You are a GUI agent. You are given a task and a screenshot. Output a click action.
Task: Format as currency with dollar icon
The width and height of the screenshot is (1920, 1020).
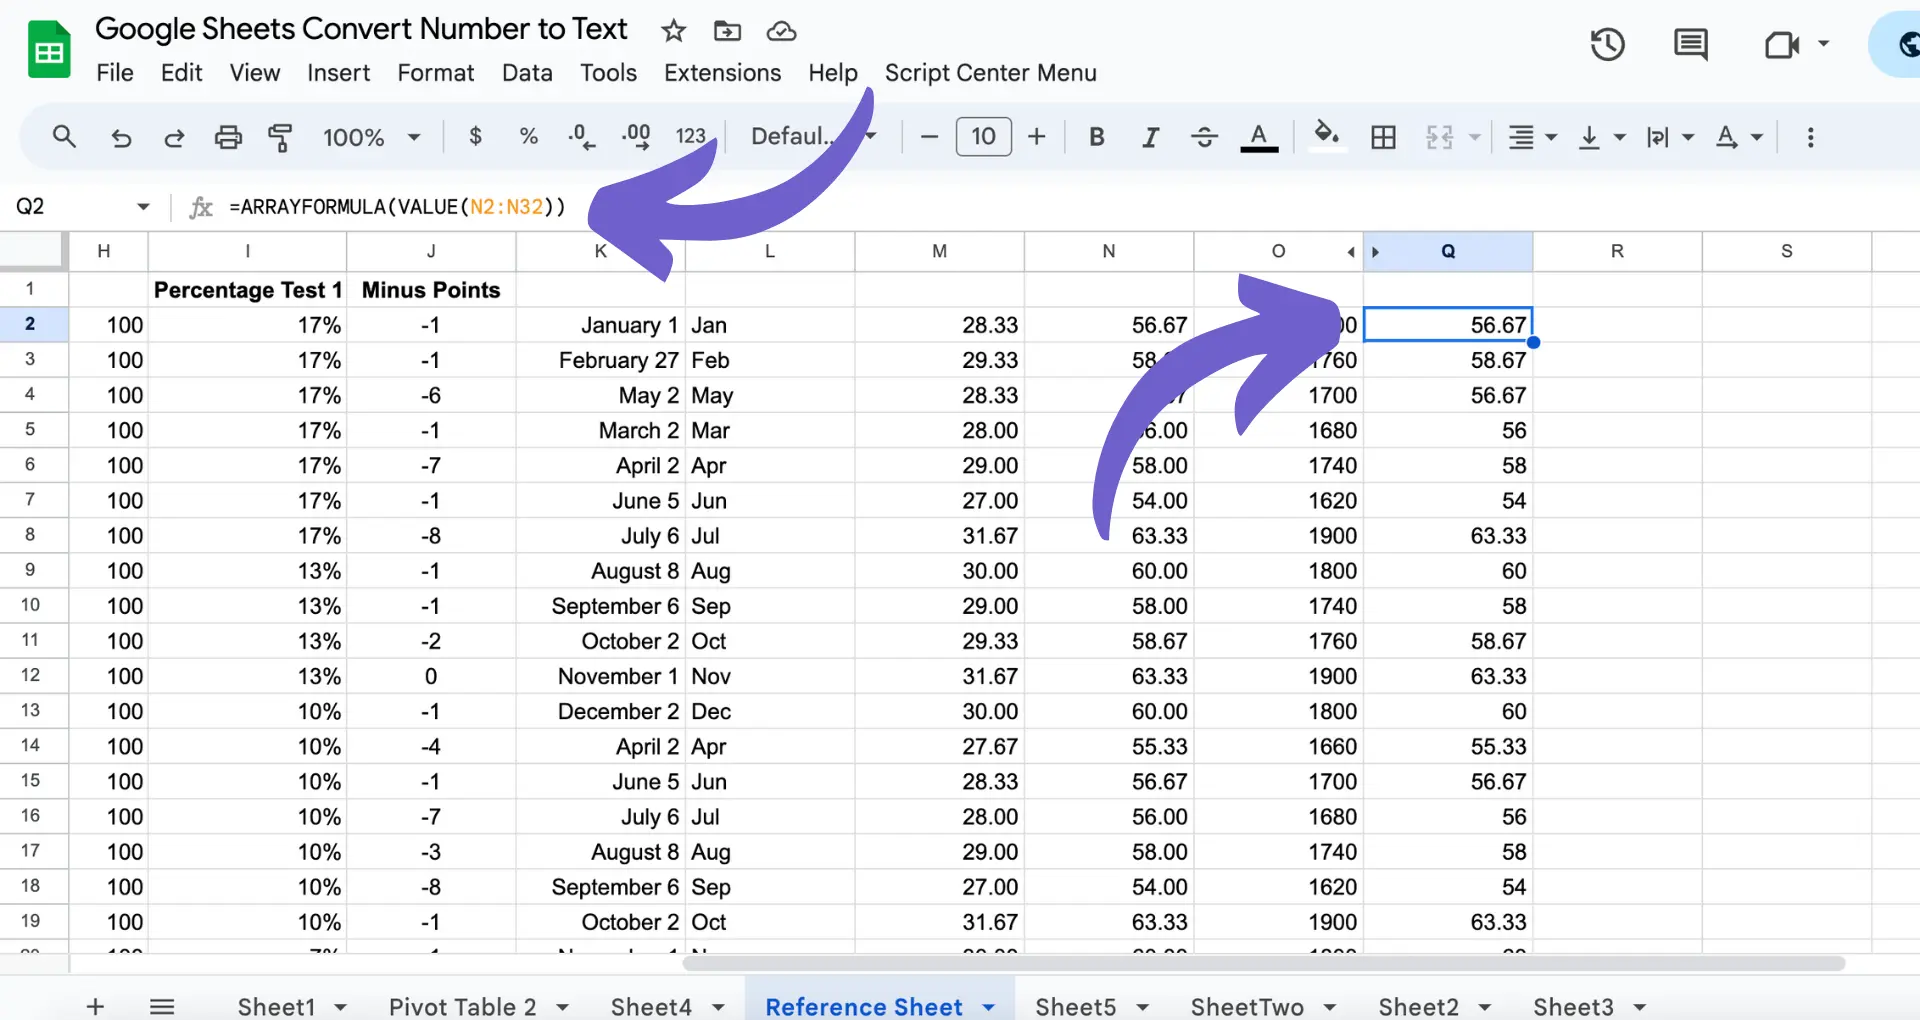[475, 136]
